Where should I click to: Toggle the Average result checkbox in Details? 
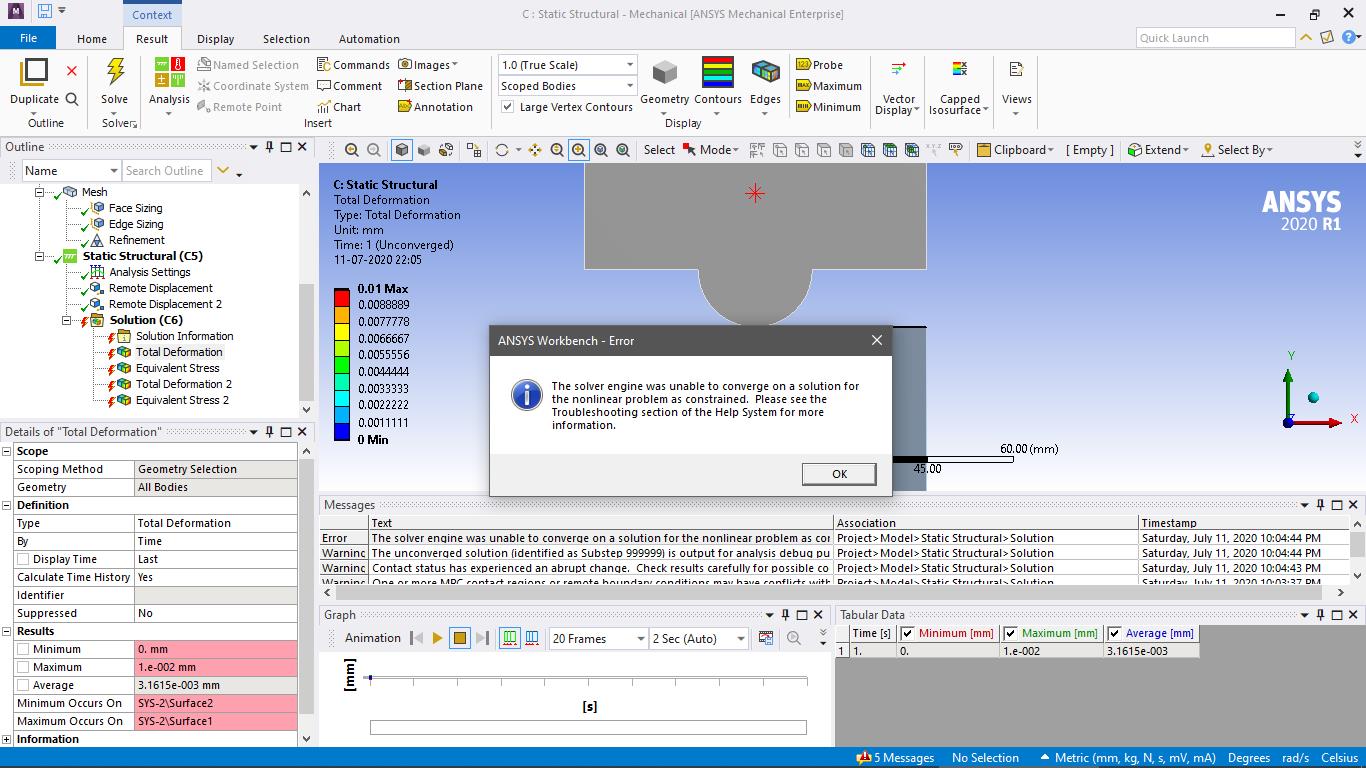pyautogui.click(x=23, y=685)
